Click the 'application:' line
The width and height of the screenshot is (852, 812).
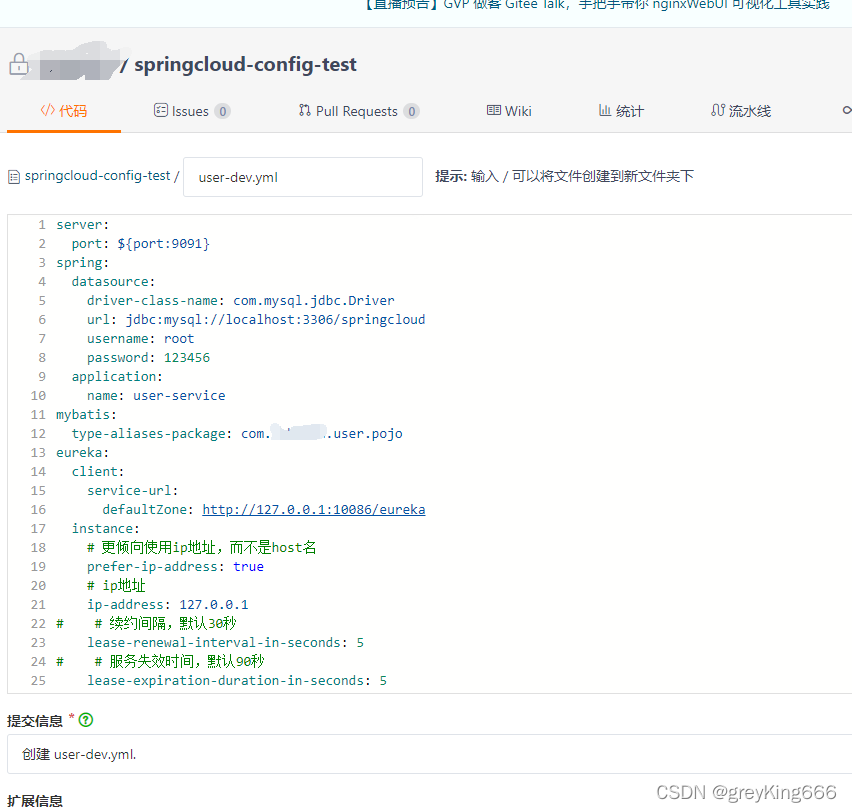tap(117, 377)
